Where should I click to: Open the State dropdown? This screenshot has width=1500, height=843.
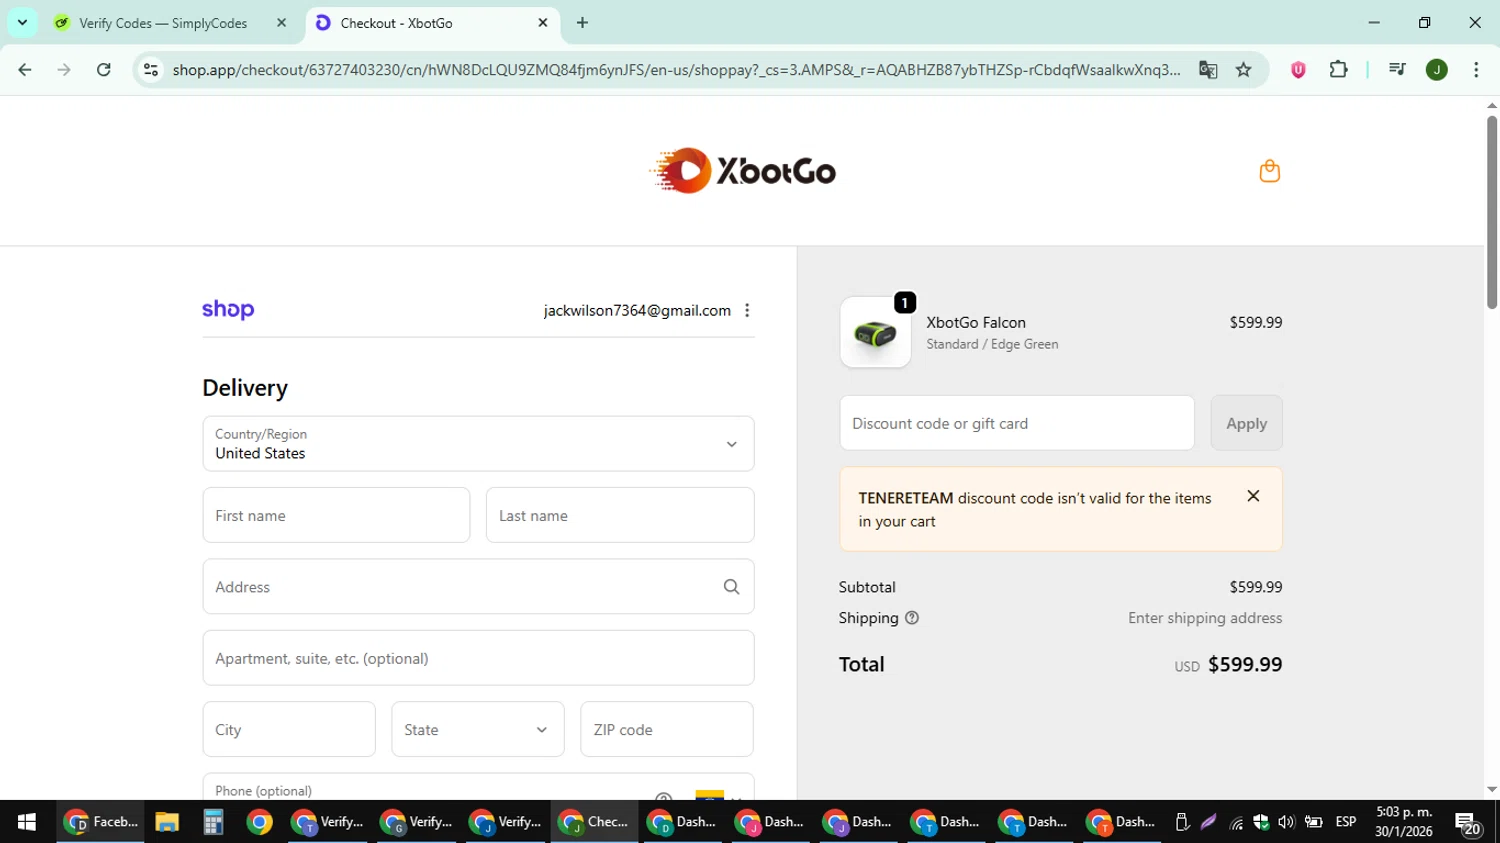tap(478, 730)
